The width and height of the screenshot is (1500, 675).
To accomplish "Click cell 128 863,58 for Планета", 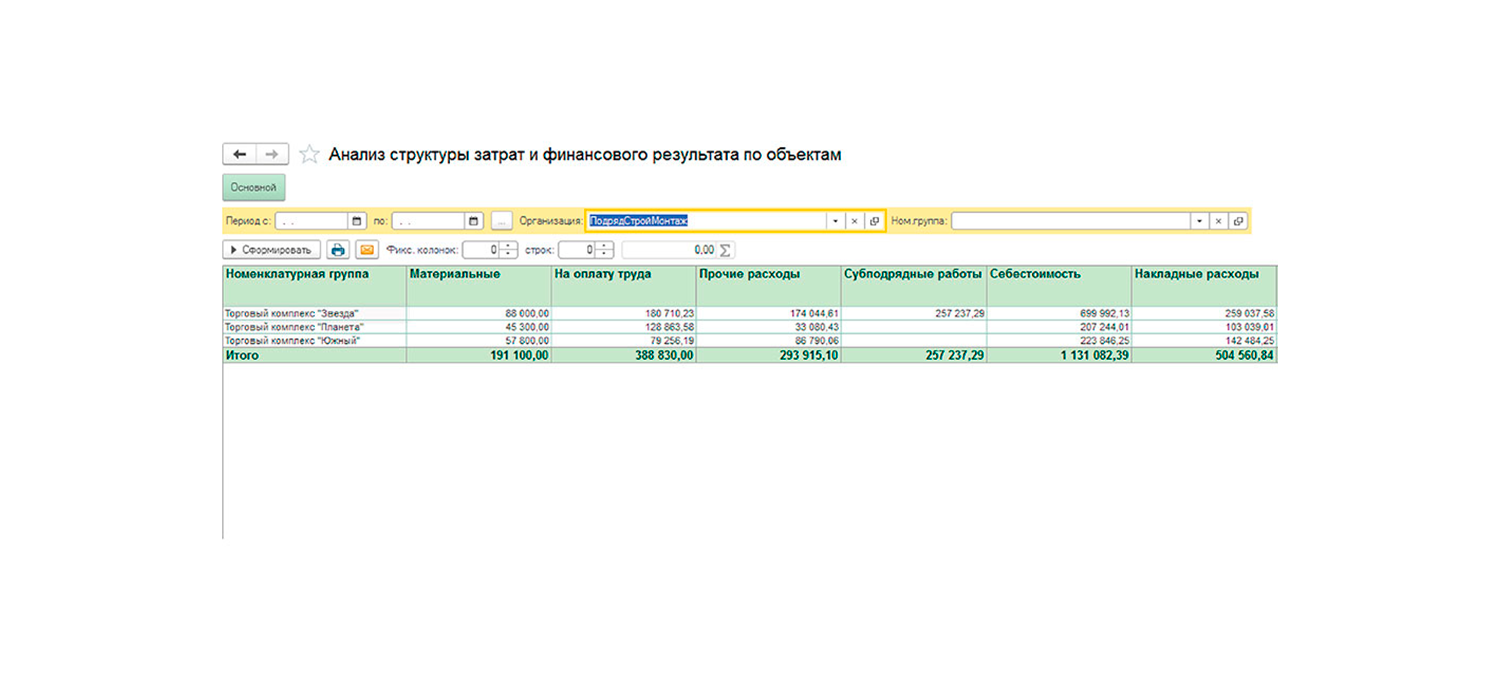I will 624,327.
